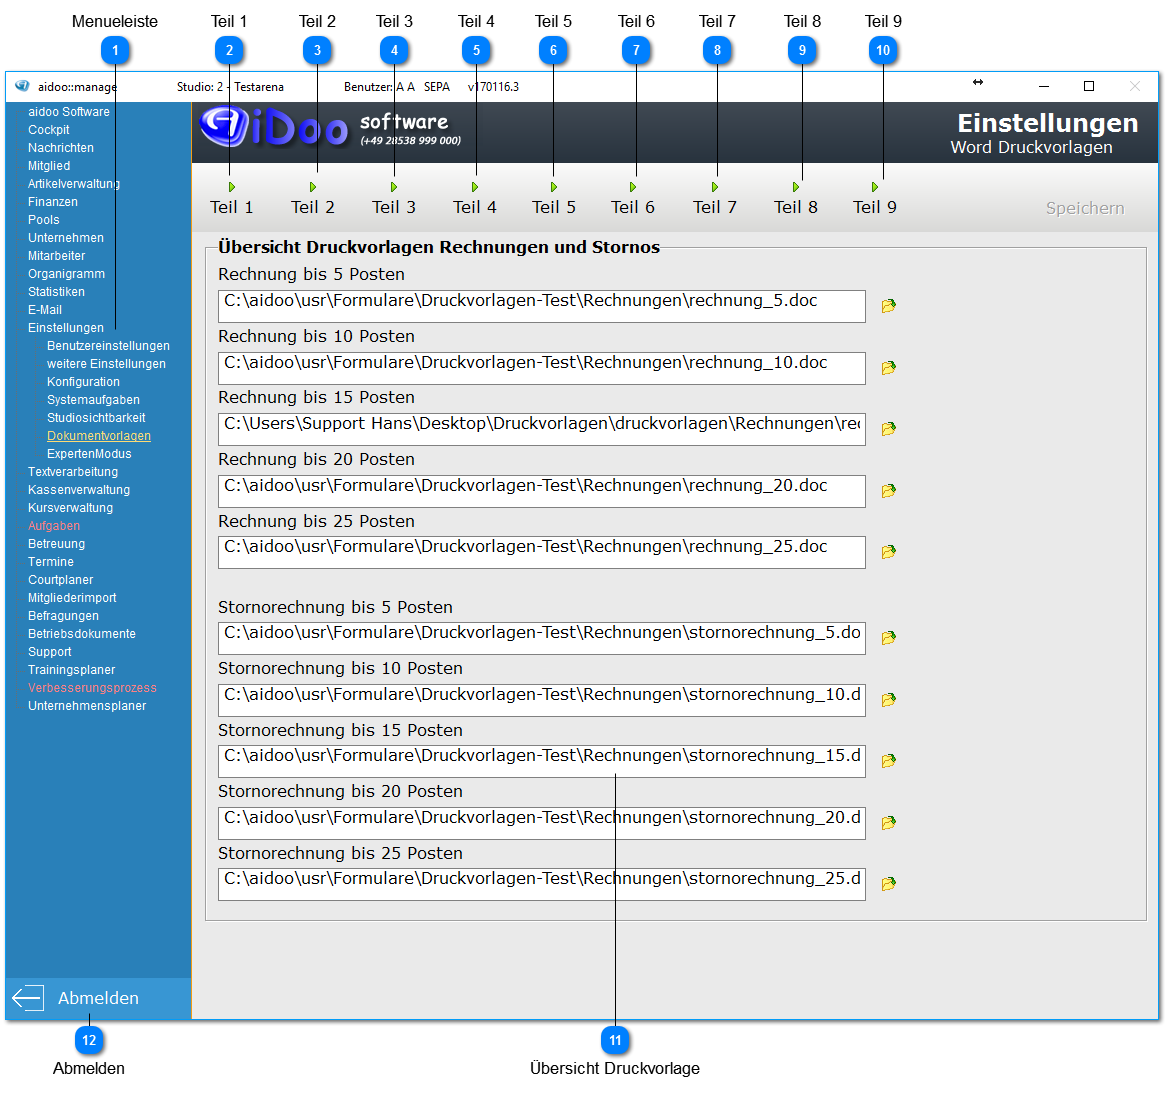Viewport: 1168px width, 1094px height.
Task: Browse file for Rechnung bis 10 Posten
Action: click(888, 368)
